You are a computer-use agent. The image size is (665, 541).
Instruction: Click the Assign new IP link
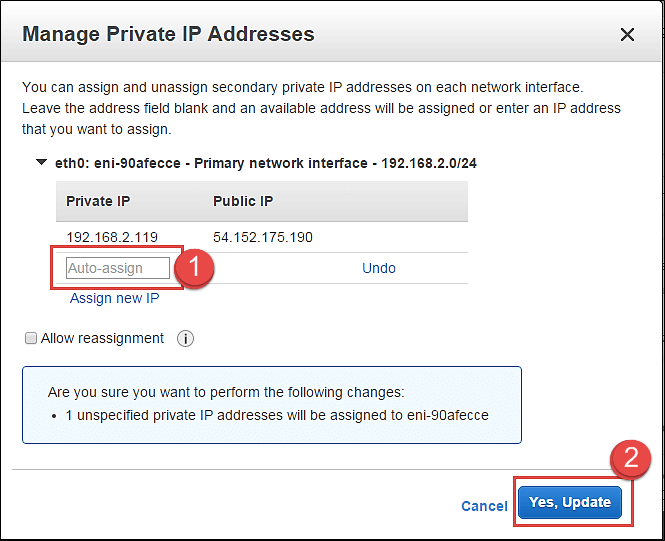[x=114, y=298]
